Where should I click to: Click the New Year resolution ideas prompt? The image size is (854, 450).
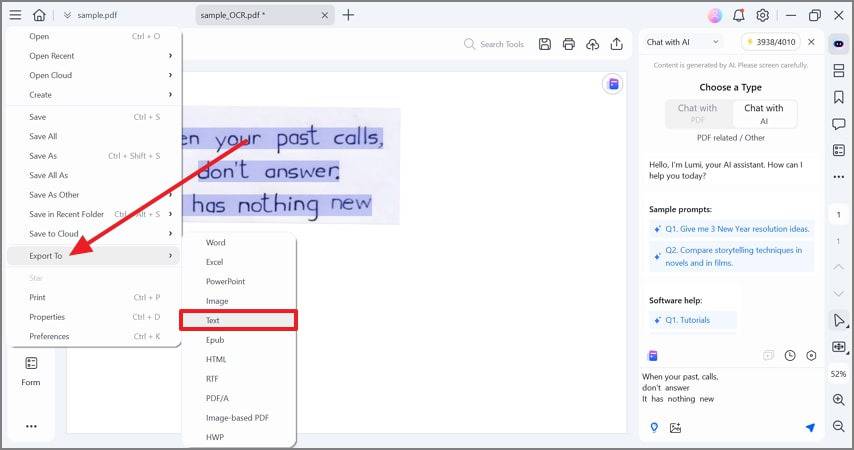(731, 229)
